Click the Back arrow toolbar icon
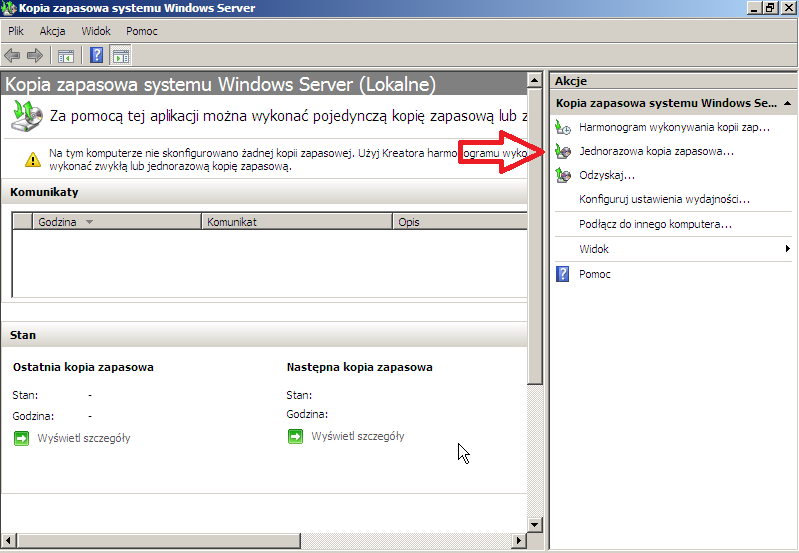 click(12, 55)
